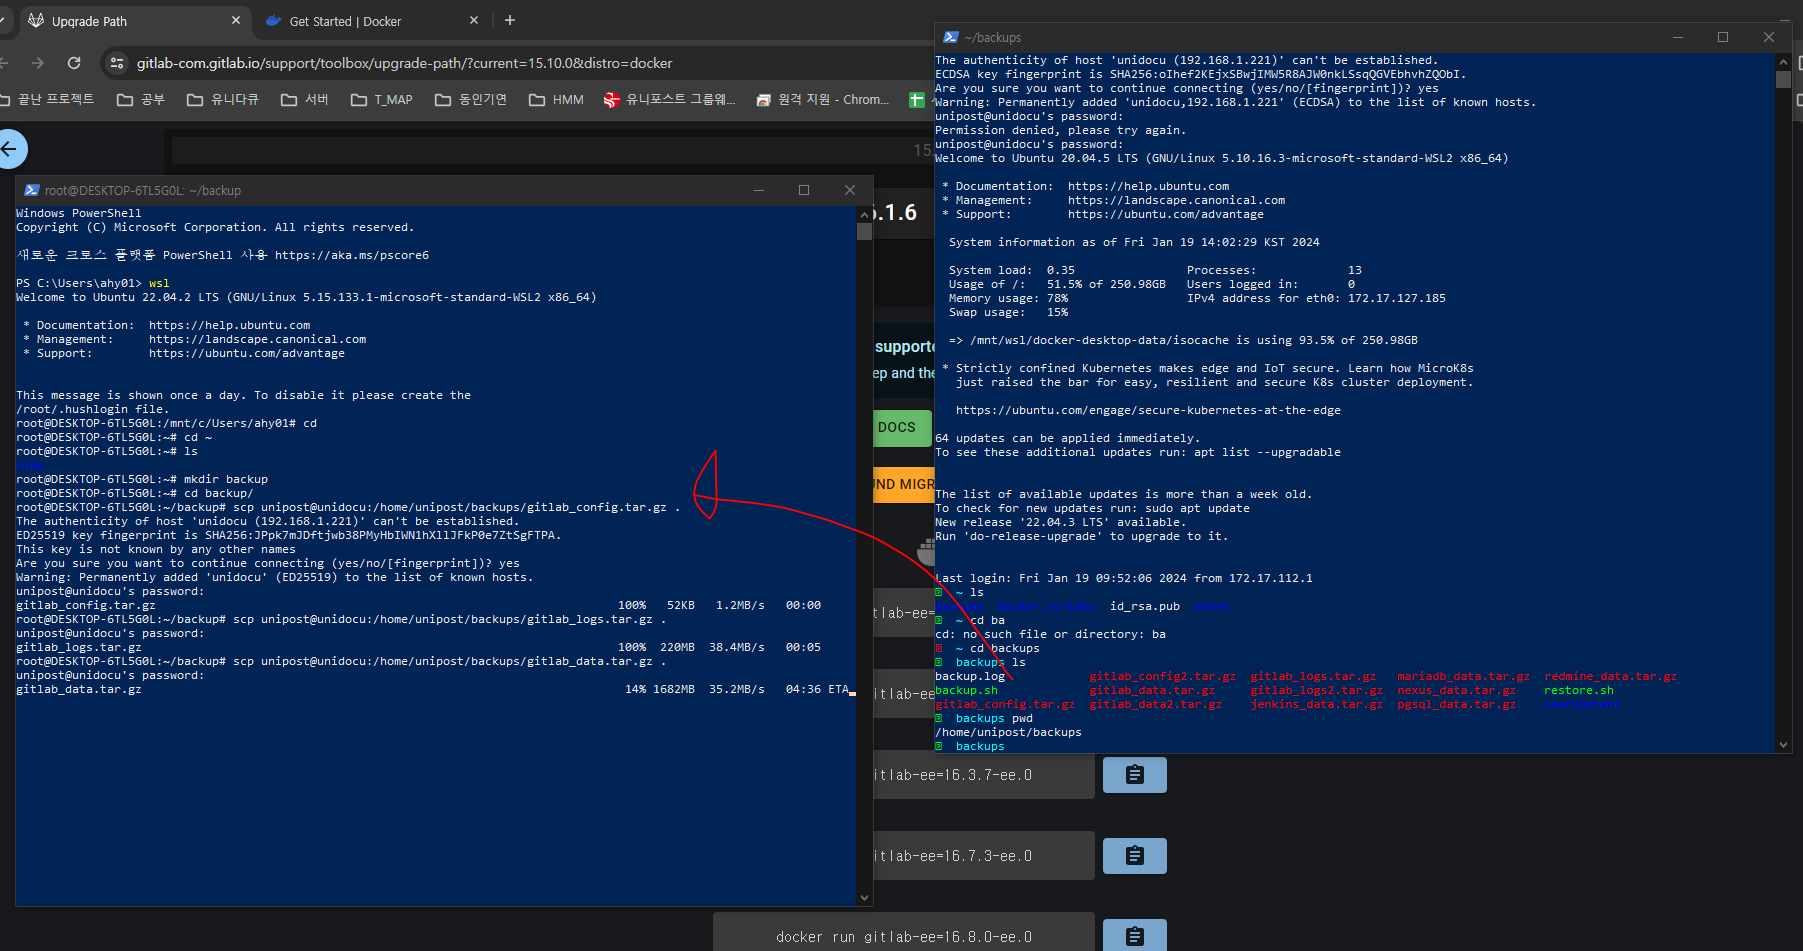This screenshot has height=951, width=1803.
Task: Minimize the ~/backups terminal window
Action: click(1678, 37)
